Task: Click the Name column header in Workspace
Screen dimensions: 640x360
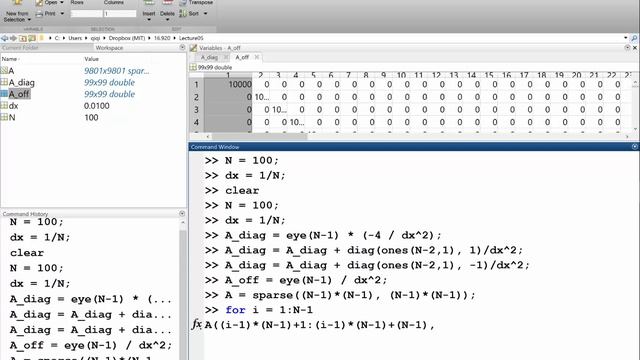Action: point(10,59)
